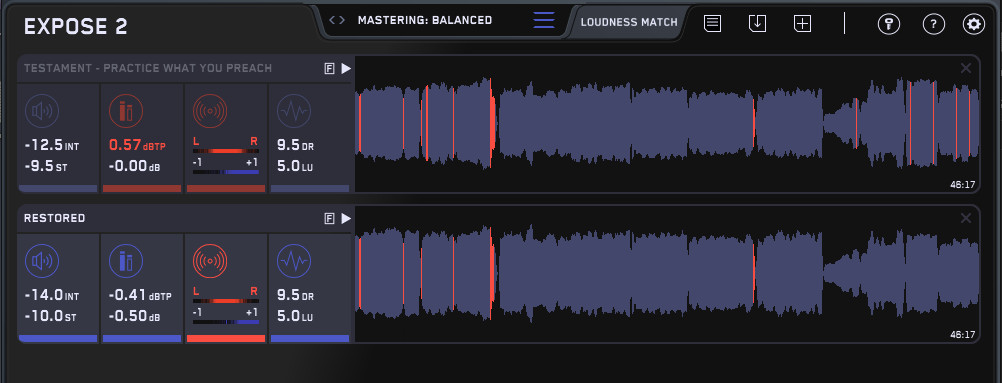Select previous preset with left chevron
The height and width of the screenshot is (383, 1002).
332,20
